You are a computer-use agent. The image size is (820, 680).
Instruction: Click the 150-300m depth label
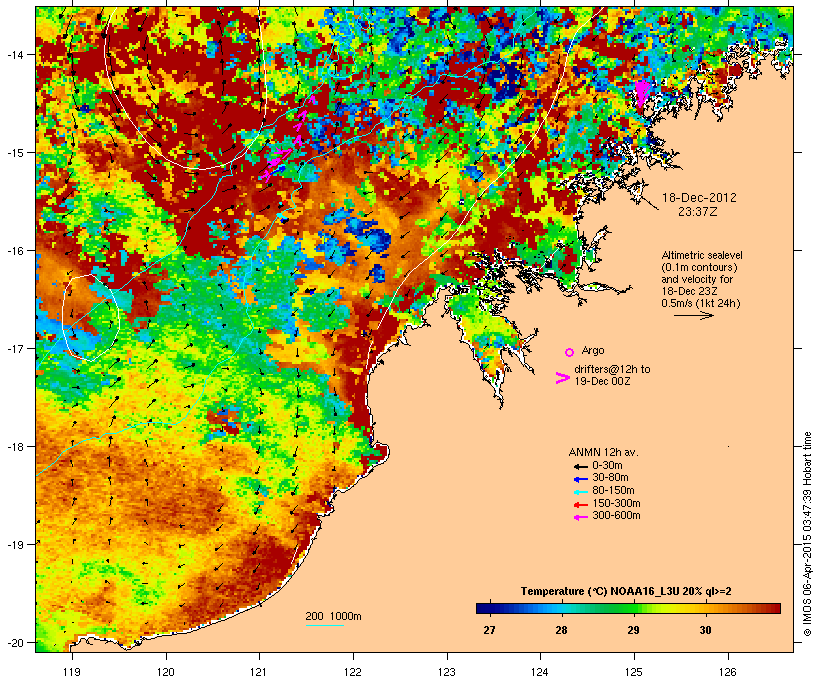coord(616,504)
